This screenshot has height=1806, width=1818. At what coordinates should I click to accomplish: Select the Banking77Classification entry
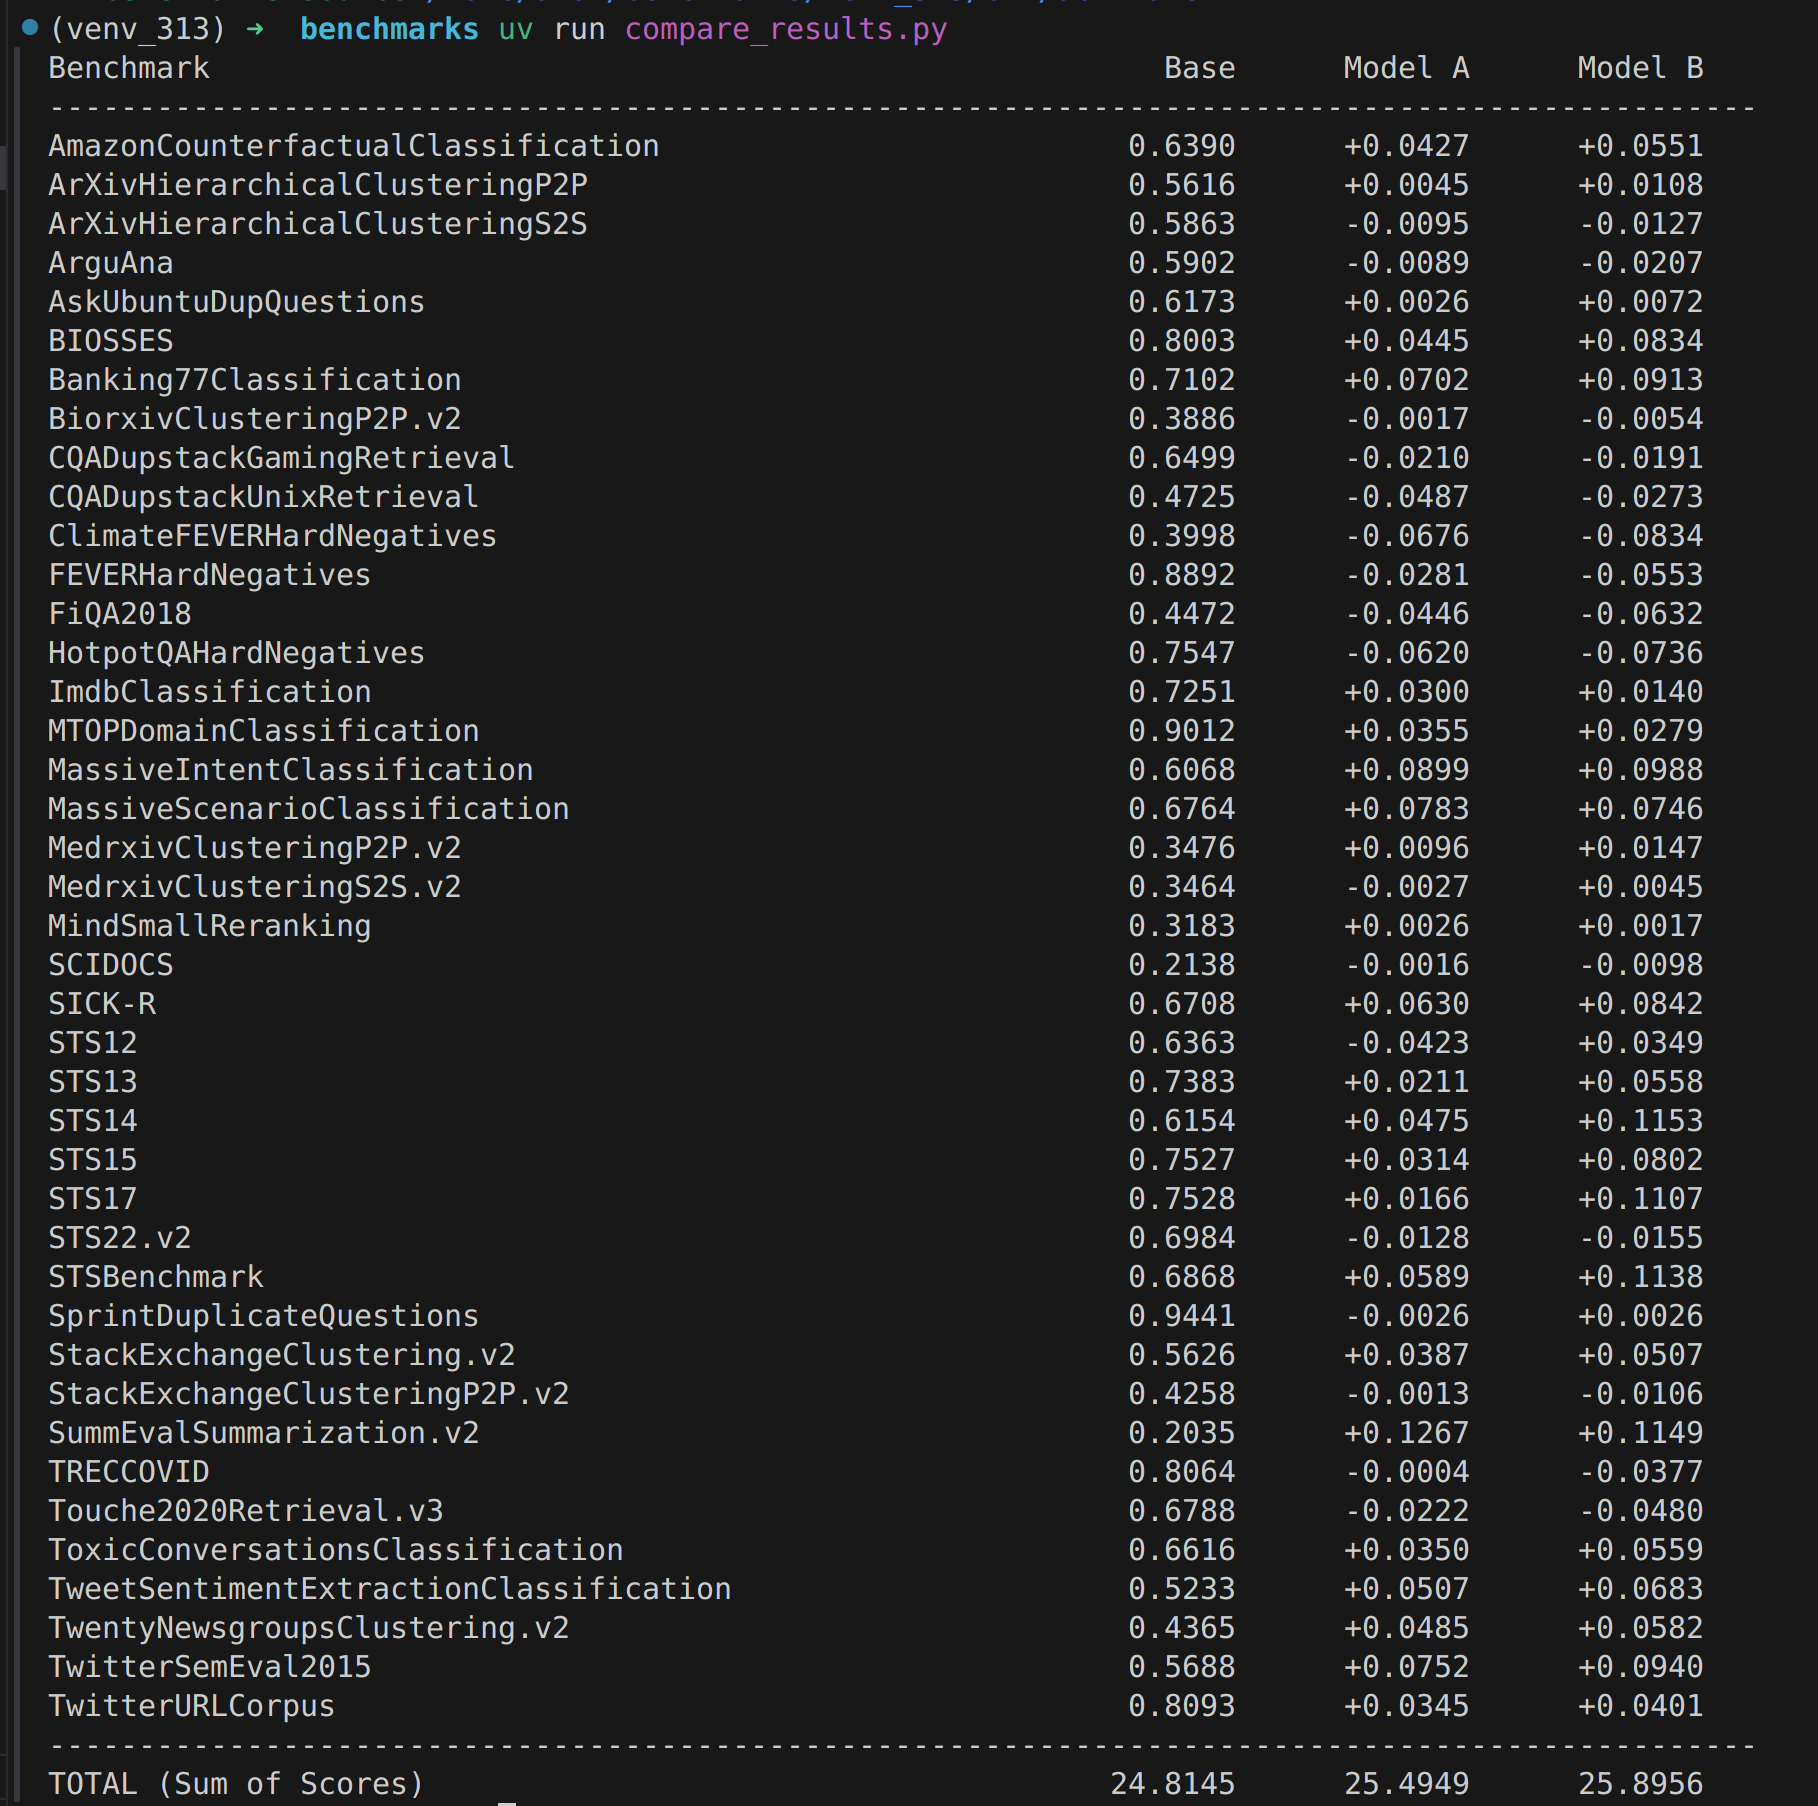point(254,379)
